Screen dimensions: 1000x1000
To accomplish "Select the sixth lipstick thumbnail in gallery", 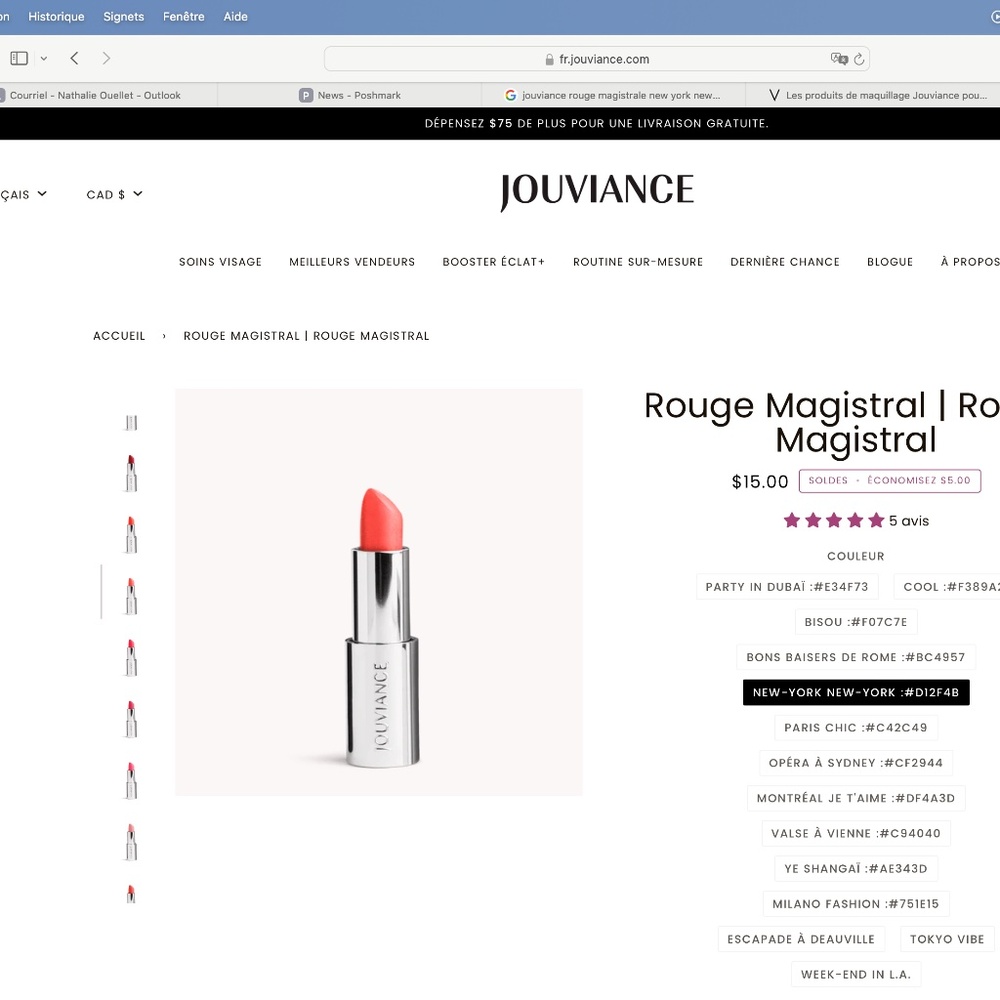I will [131, 719].
